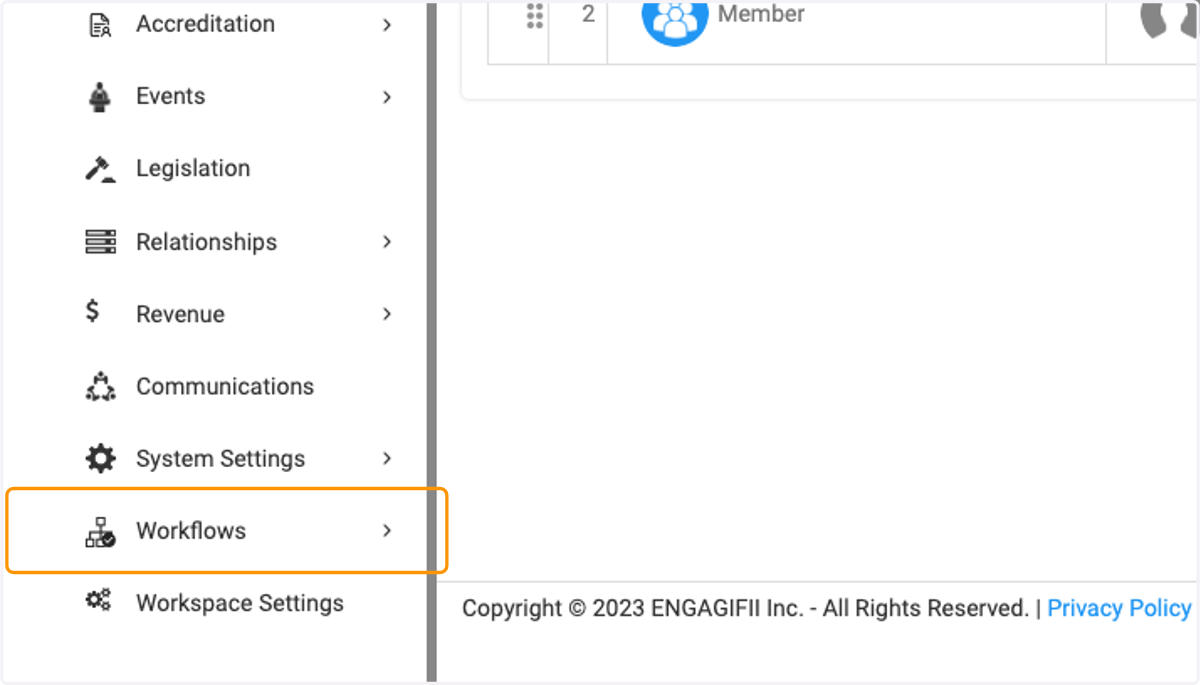Click the Communications triangle icon
This screenshot has height=685, width=1200.
tap(100, 386)
